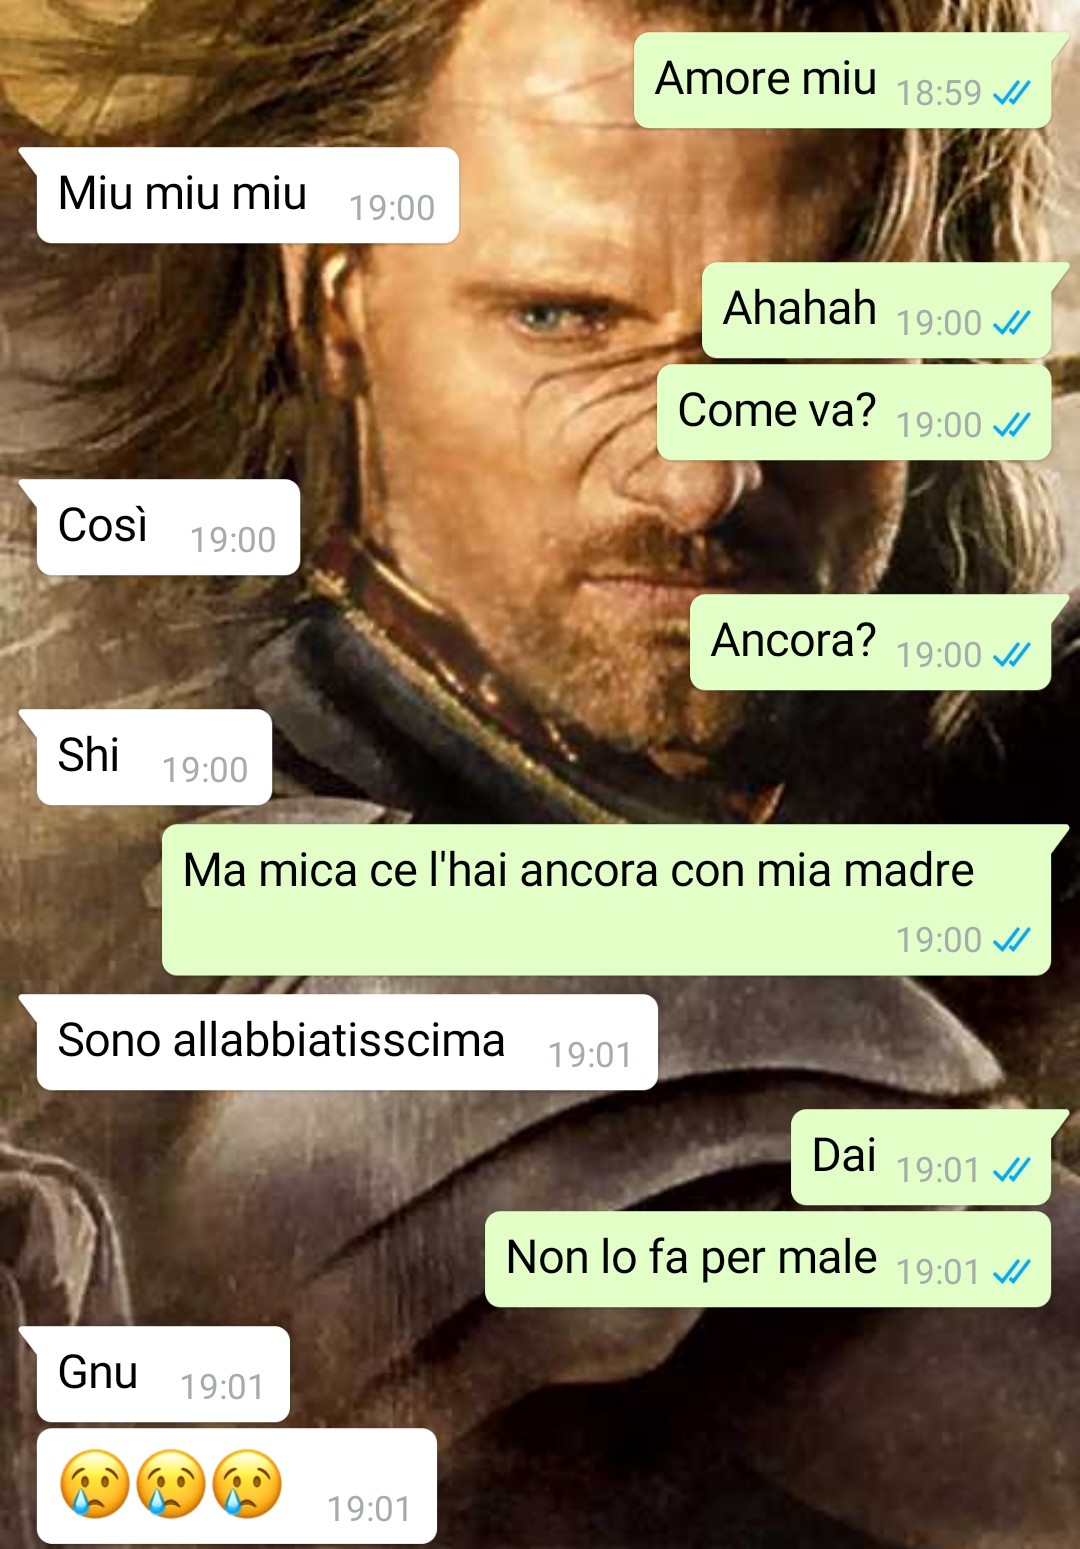Screen dimensions: 1080x1549
Task: Tap the read ticks on 'Come va?'
Action: (x=1011, y=425)
